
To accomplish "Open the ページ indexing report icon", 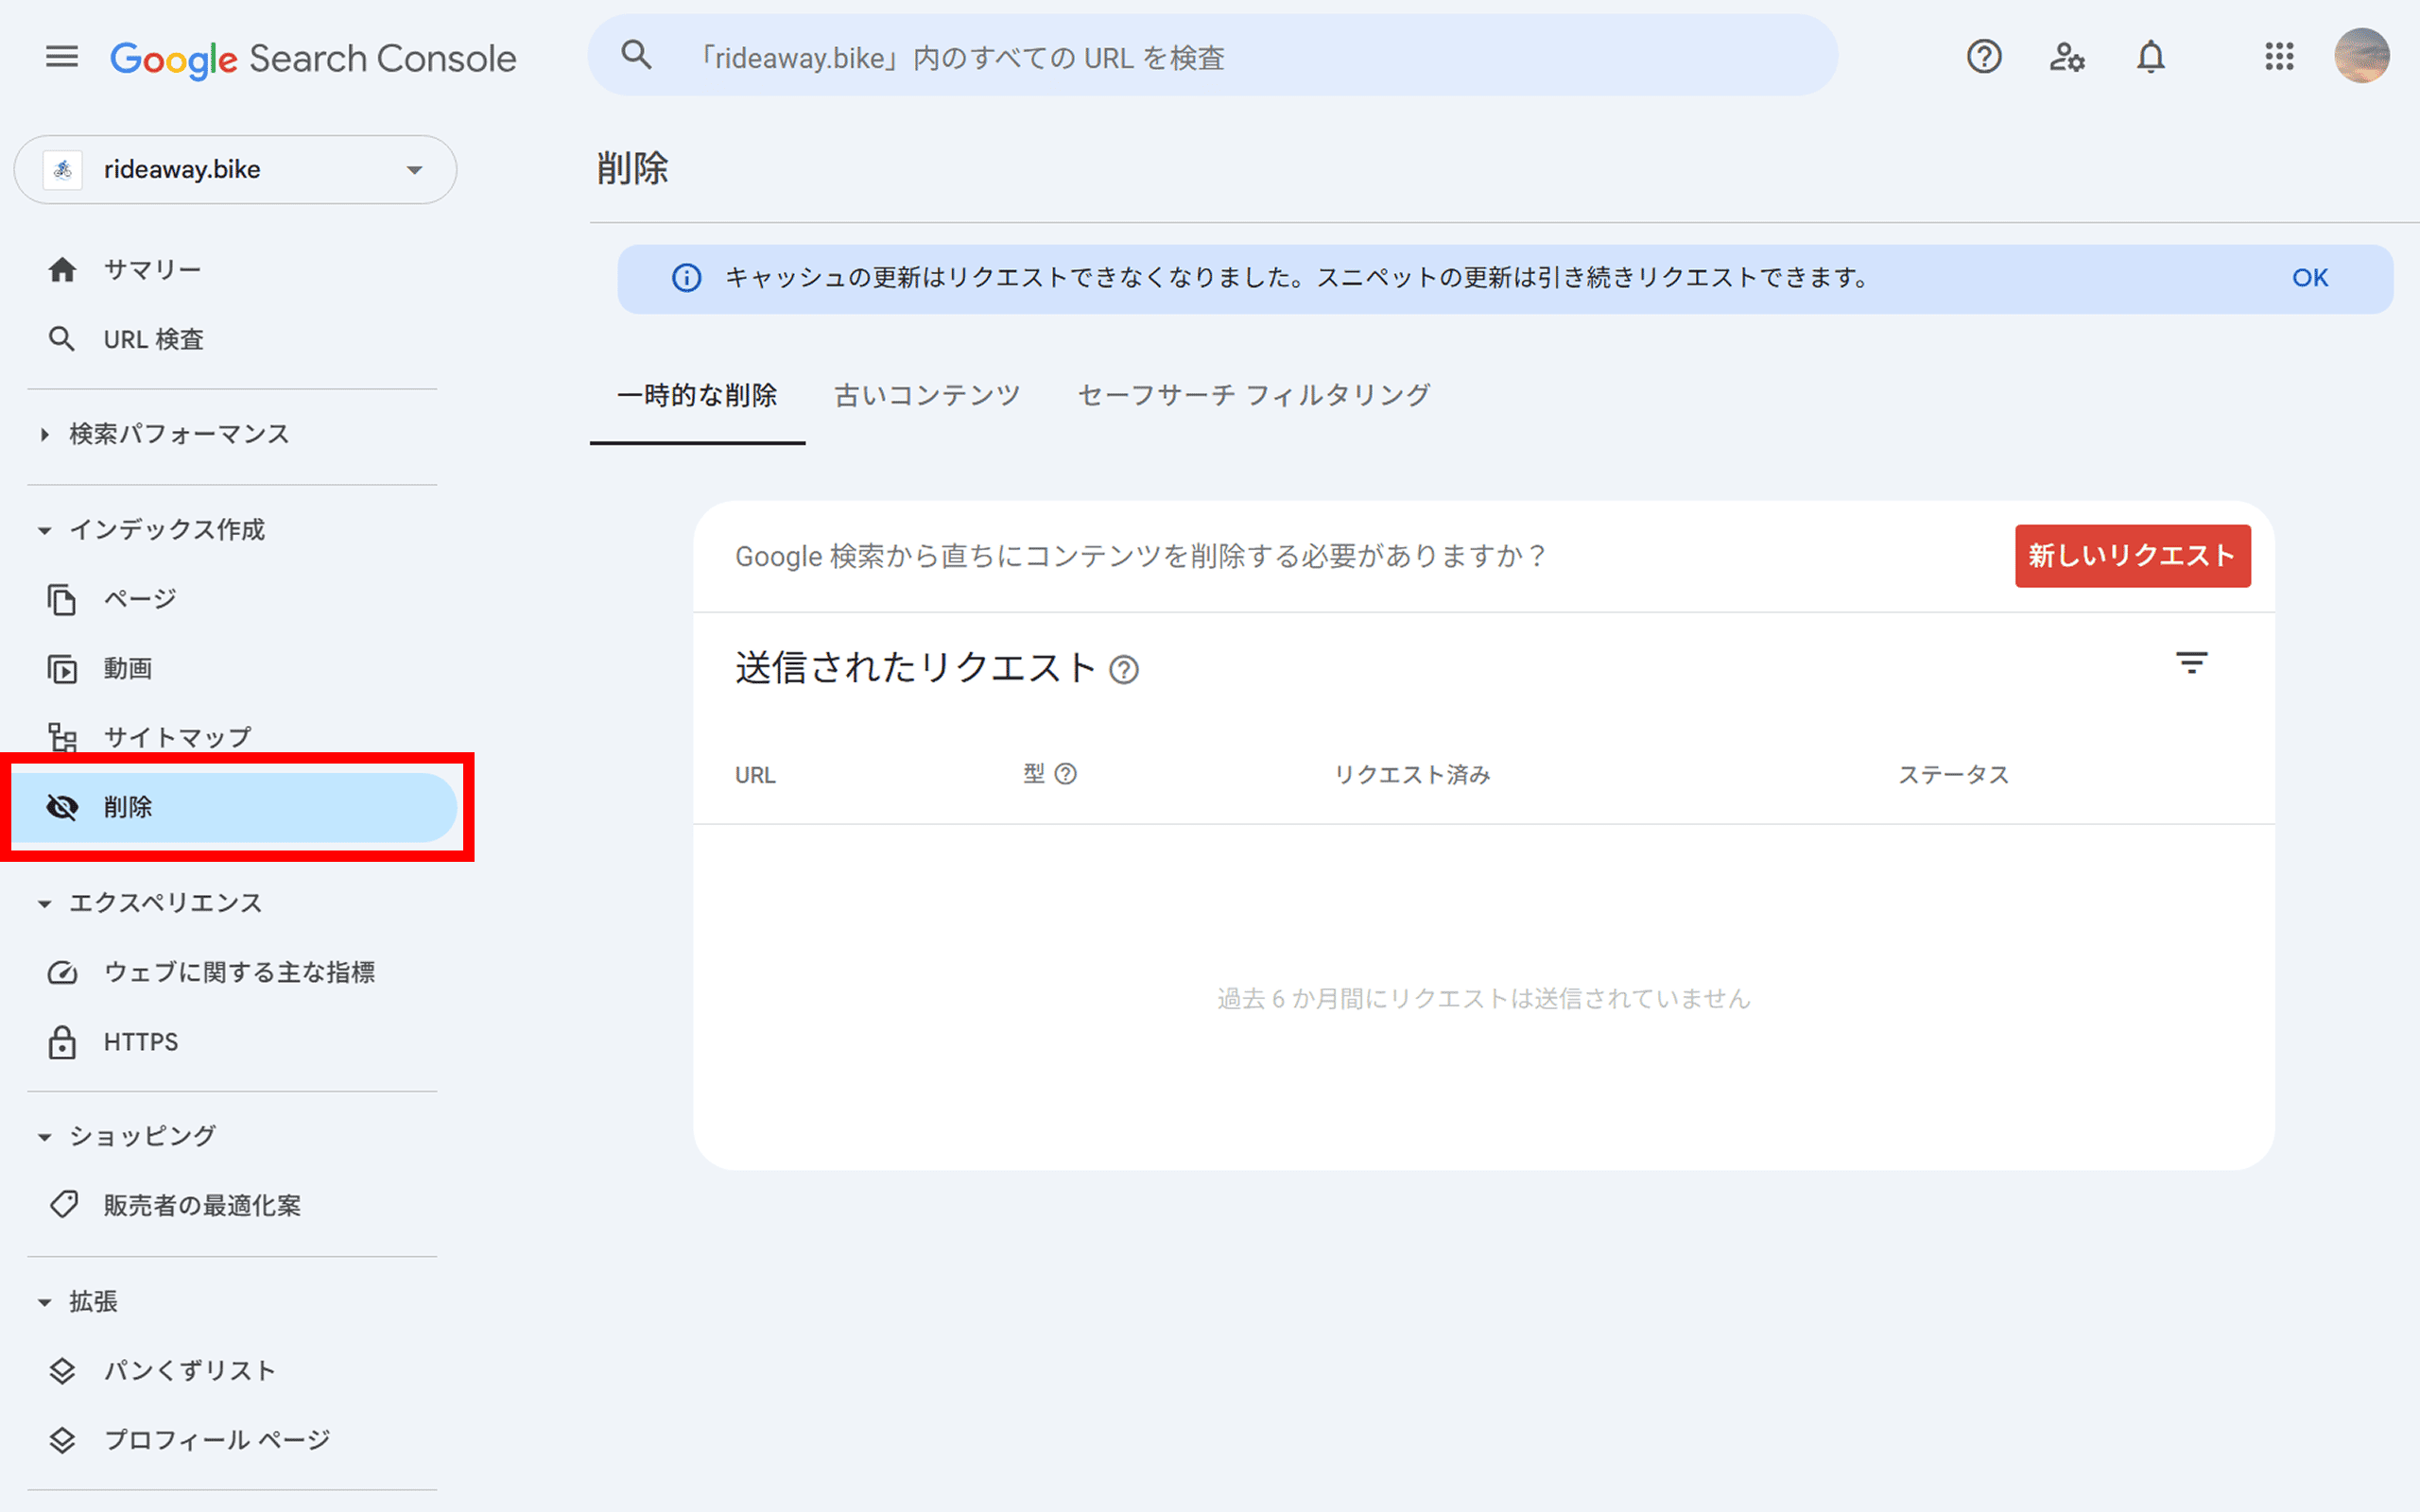I will tap(62, 600).
